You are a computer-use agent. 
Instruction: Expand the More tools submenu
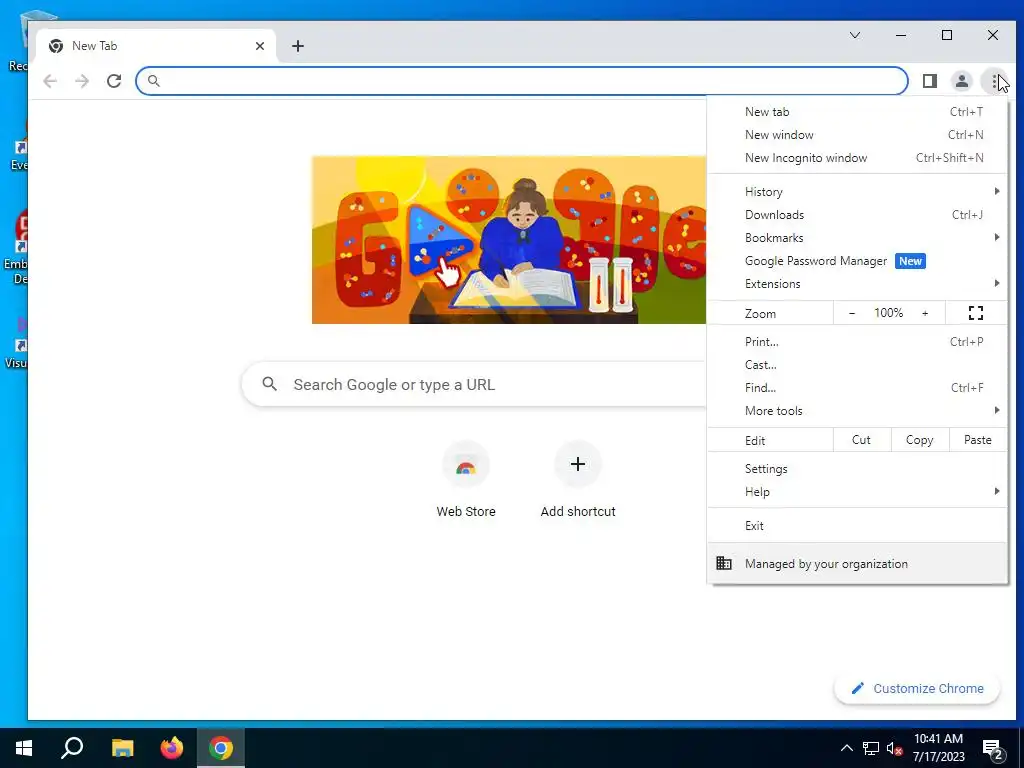pos(858,410)
